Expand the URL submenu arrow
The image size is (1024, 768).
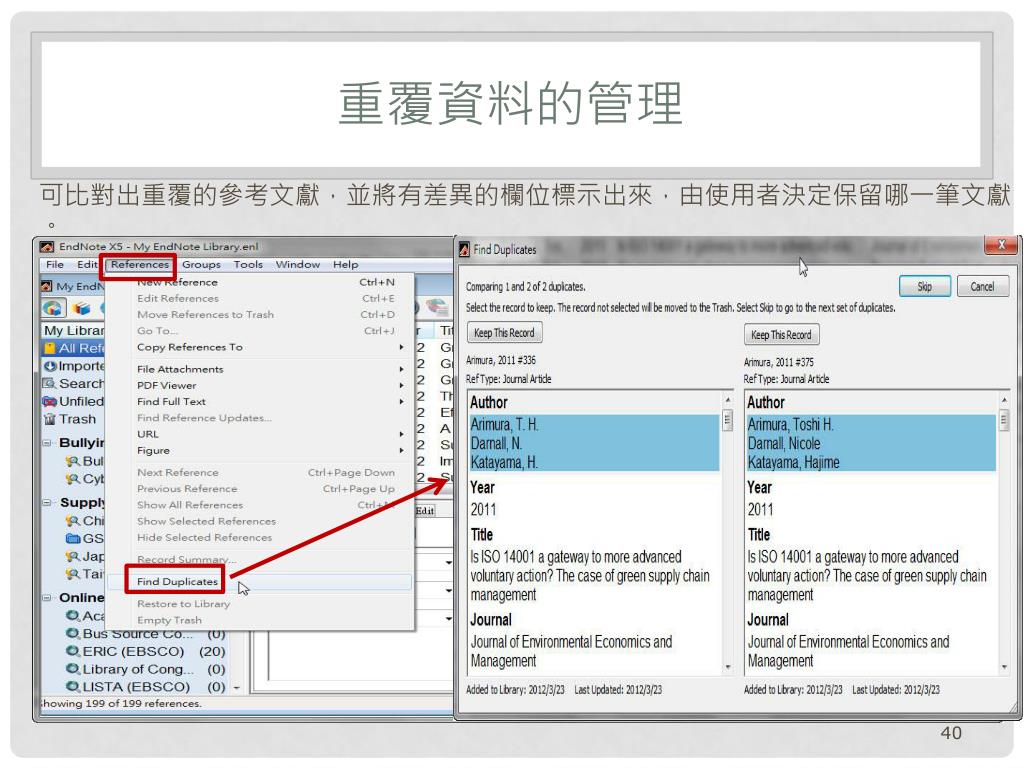402,434
